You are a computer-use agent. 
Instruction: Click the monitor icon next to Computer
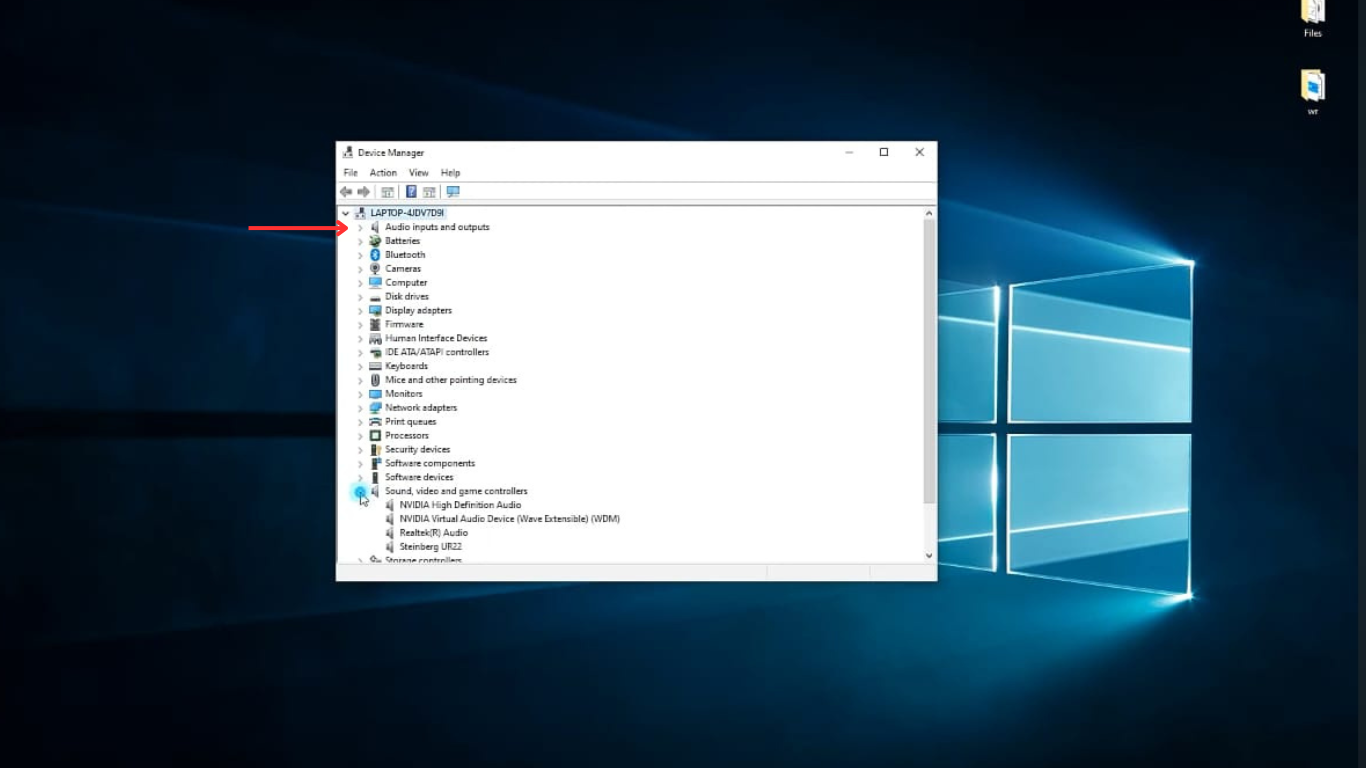point(375,283)
